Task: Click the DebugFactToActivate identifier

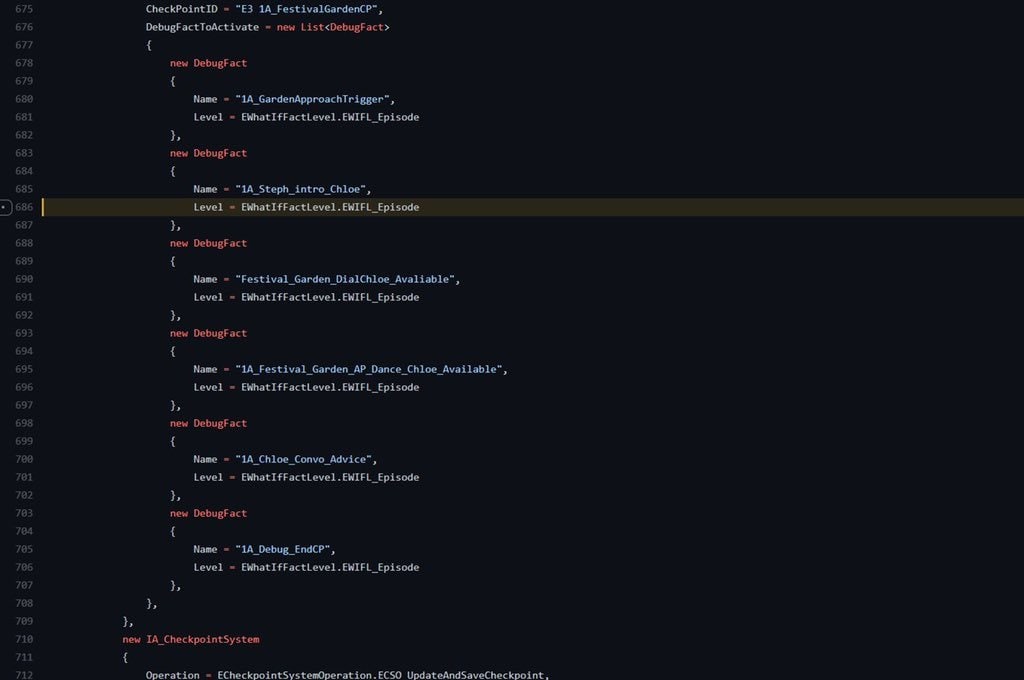Action: [202, 27]
